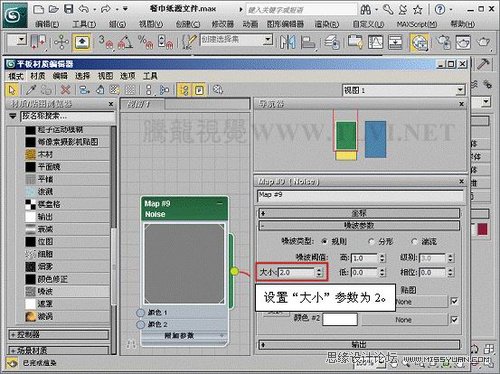The width and height of the screenshot is (500, 374).
Task: Click the Mirror tool icon in main toolbar
Action: [287, 42]
